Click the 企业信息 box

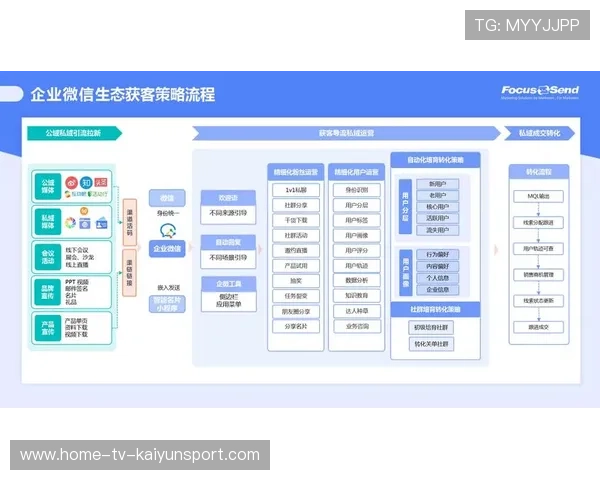pyautogui.click(x=437, y=290)
